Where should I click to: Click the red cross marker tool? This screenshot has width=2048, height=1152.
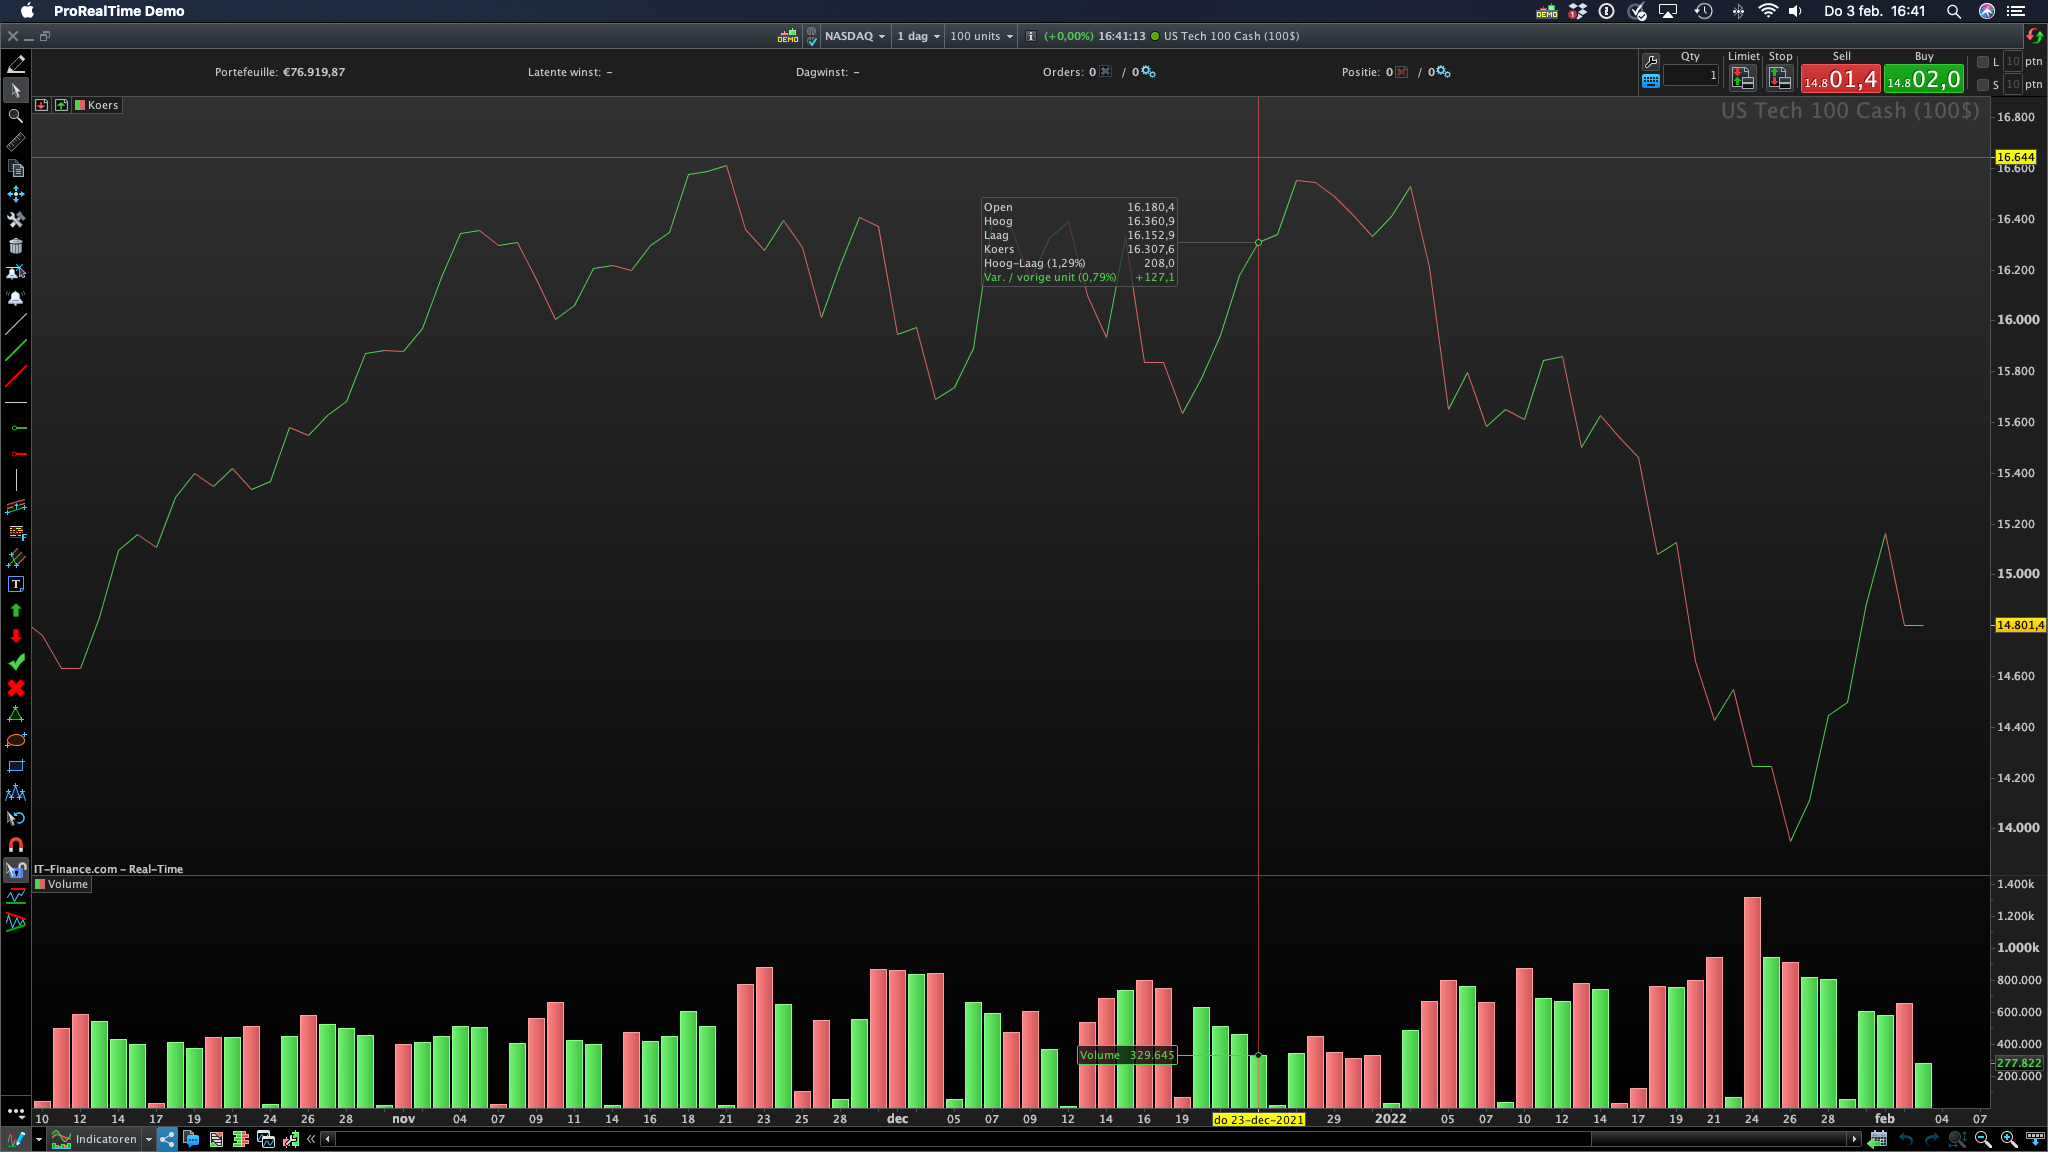[x=15, y=688]
